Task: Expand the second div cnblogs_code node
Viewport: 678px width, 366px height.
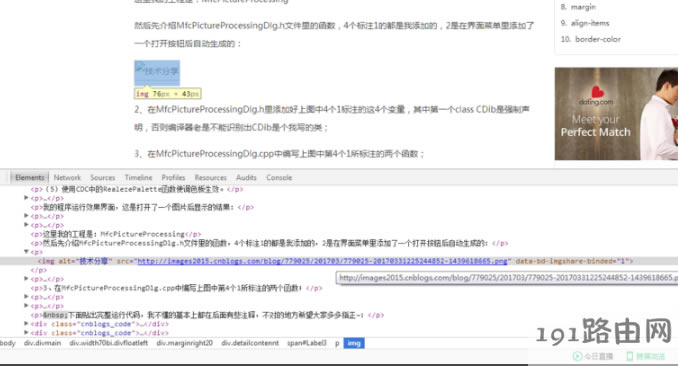Action: (26, 333)
